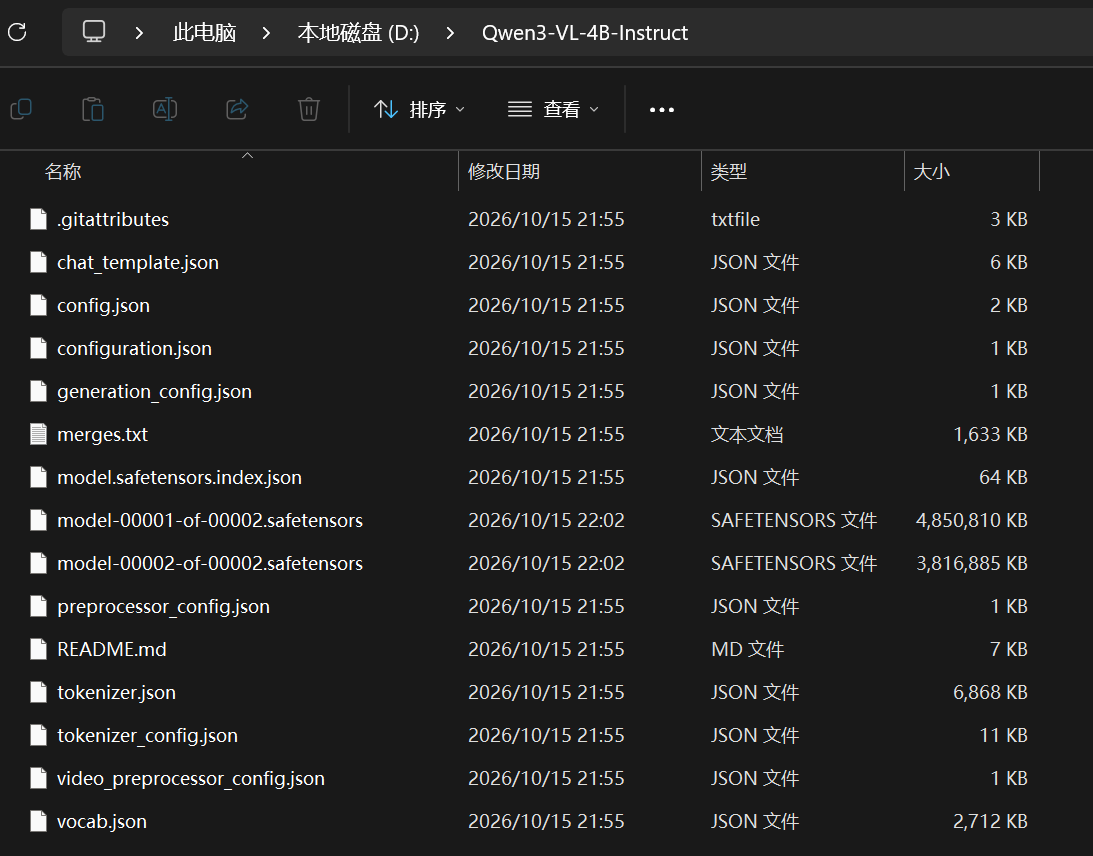Open the three-dot more options menu
The height and width of the screenshot is (856, 1093).
pos(662,110)
